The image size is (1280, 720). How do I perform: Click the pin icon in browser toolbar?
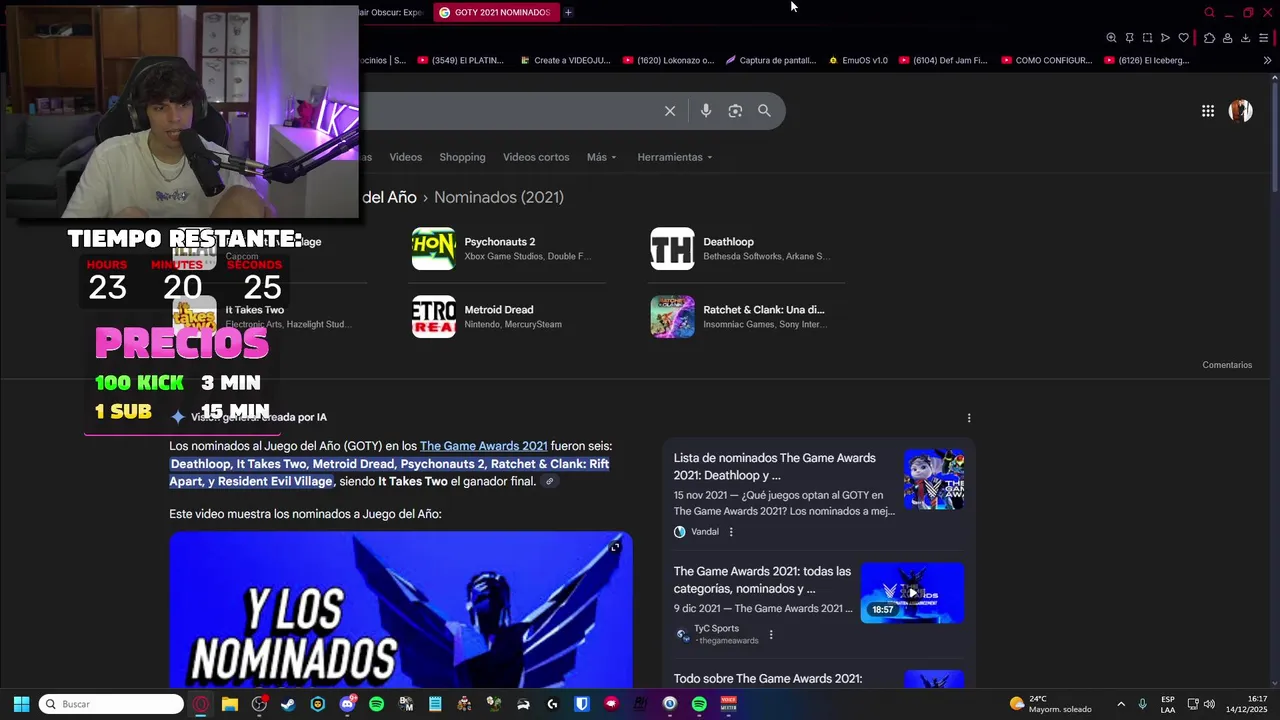1129,38
